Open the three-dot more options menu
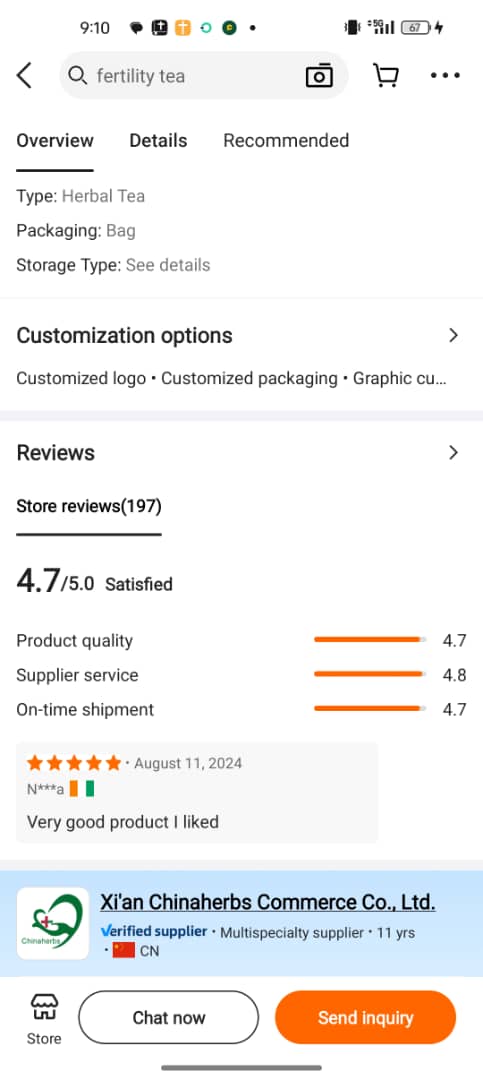Image resolution: width=483 pixels, height=1080 pixels. (445, 75)
